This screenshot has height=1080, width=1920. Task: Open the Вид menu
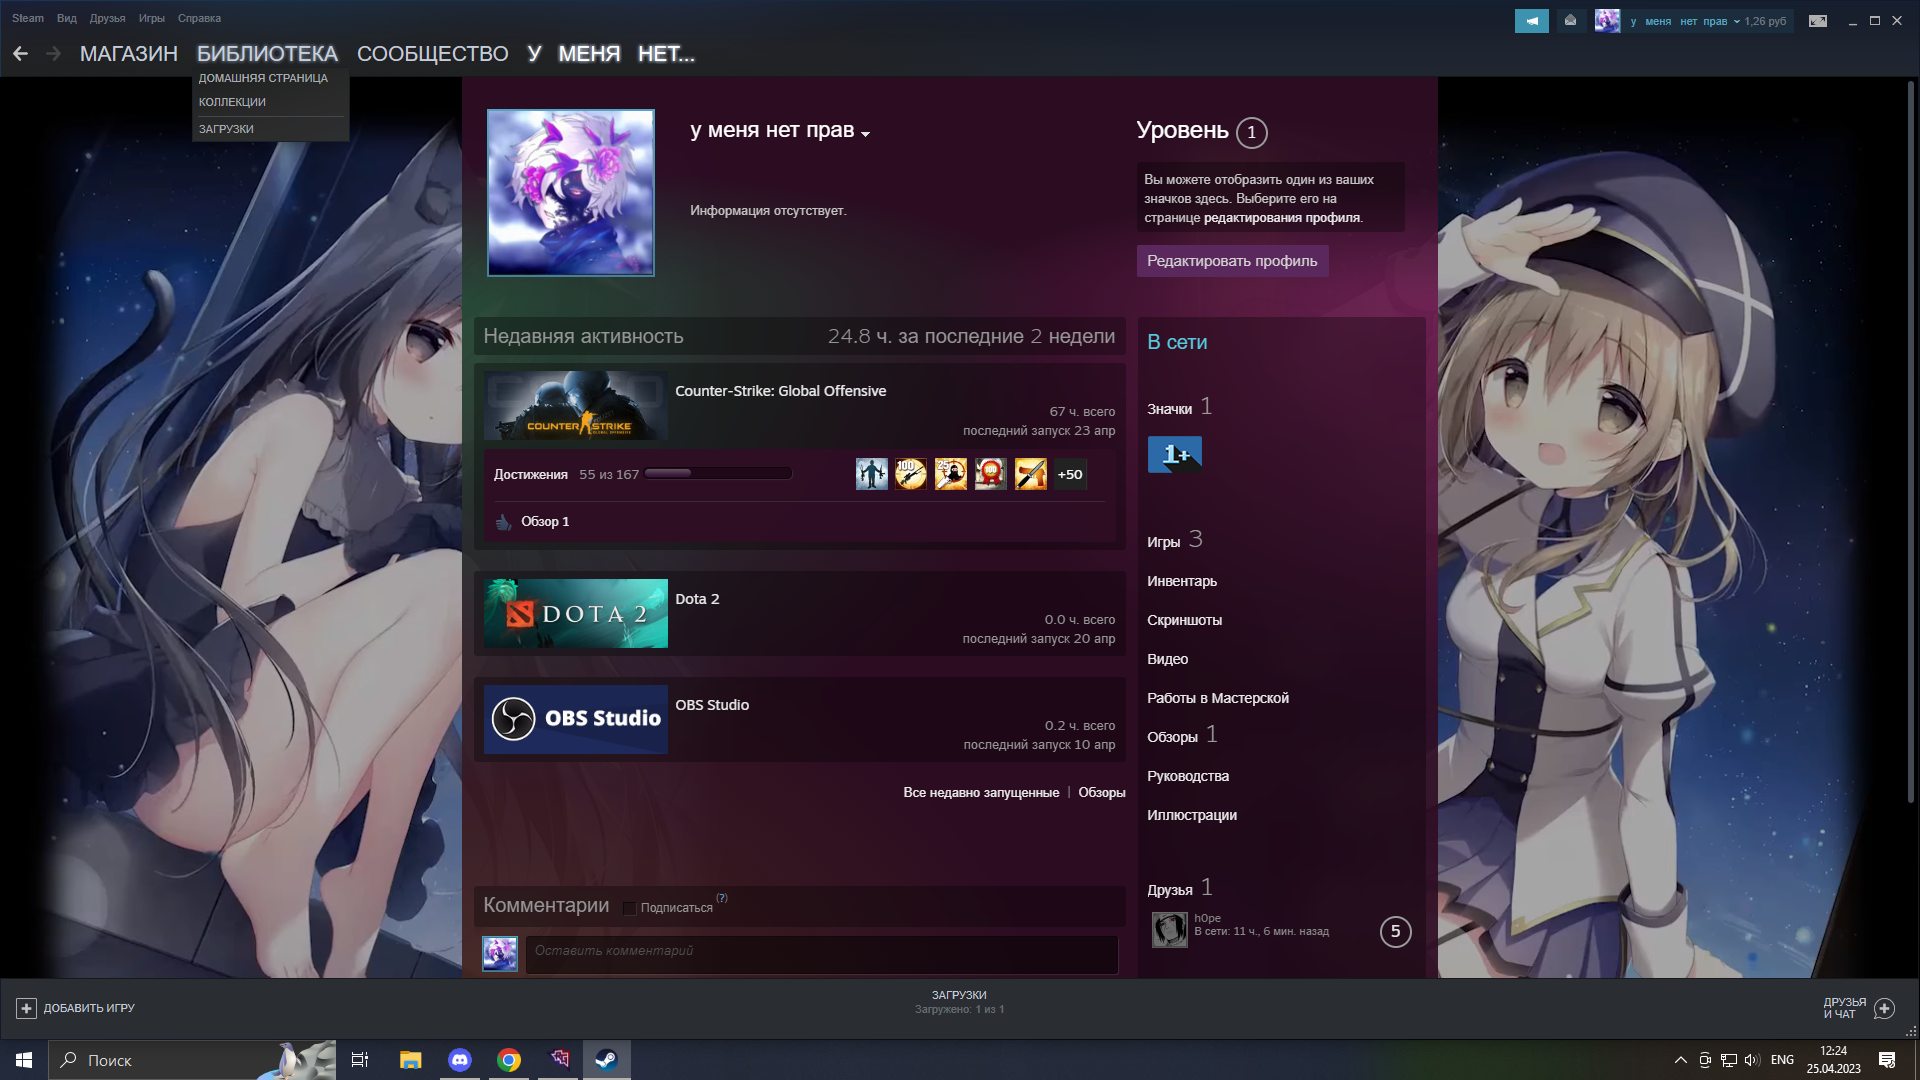[x=67, y=18]
